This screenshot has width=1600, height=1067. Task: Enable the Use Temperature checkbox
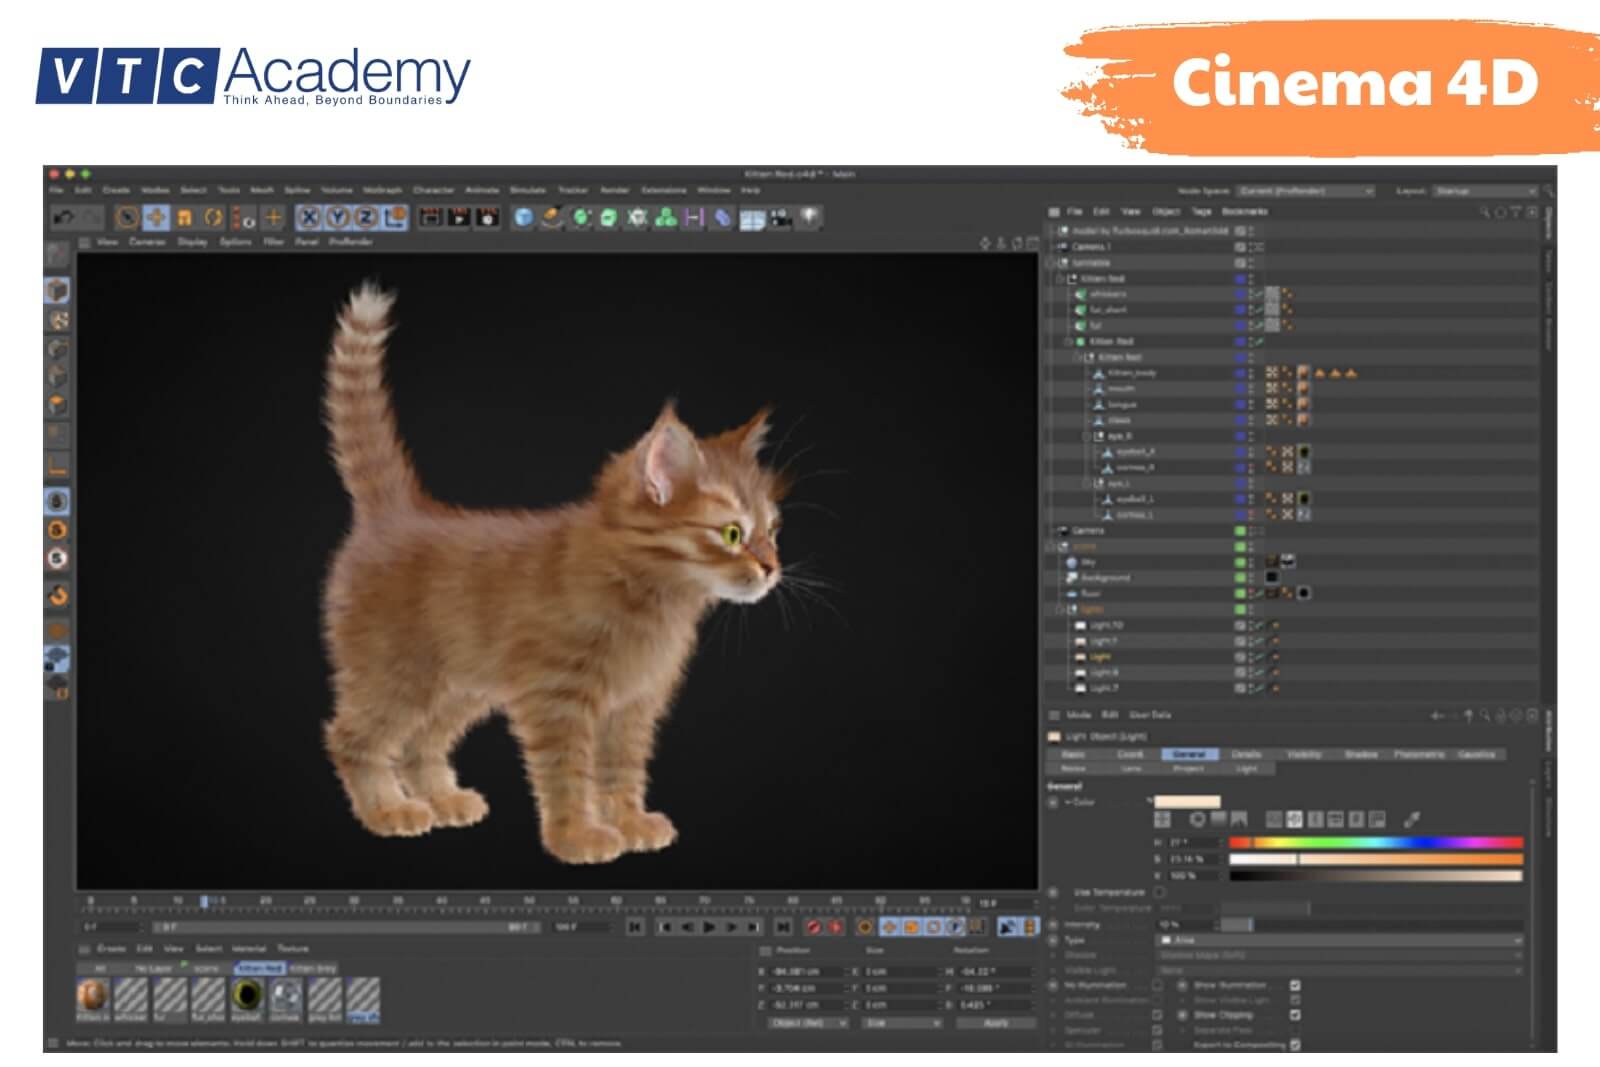tap(1159, 892)
